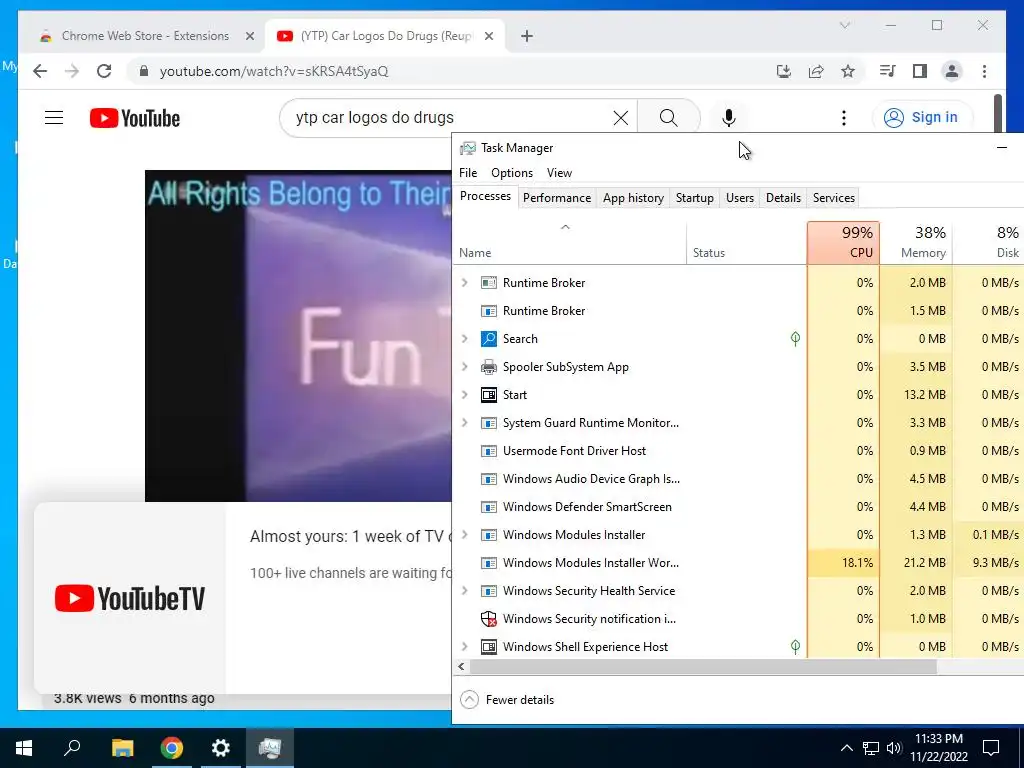Screen dimensions: 1024x768
Task: Go back in Chrome
Action: [x=40, y=71]
